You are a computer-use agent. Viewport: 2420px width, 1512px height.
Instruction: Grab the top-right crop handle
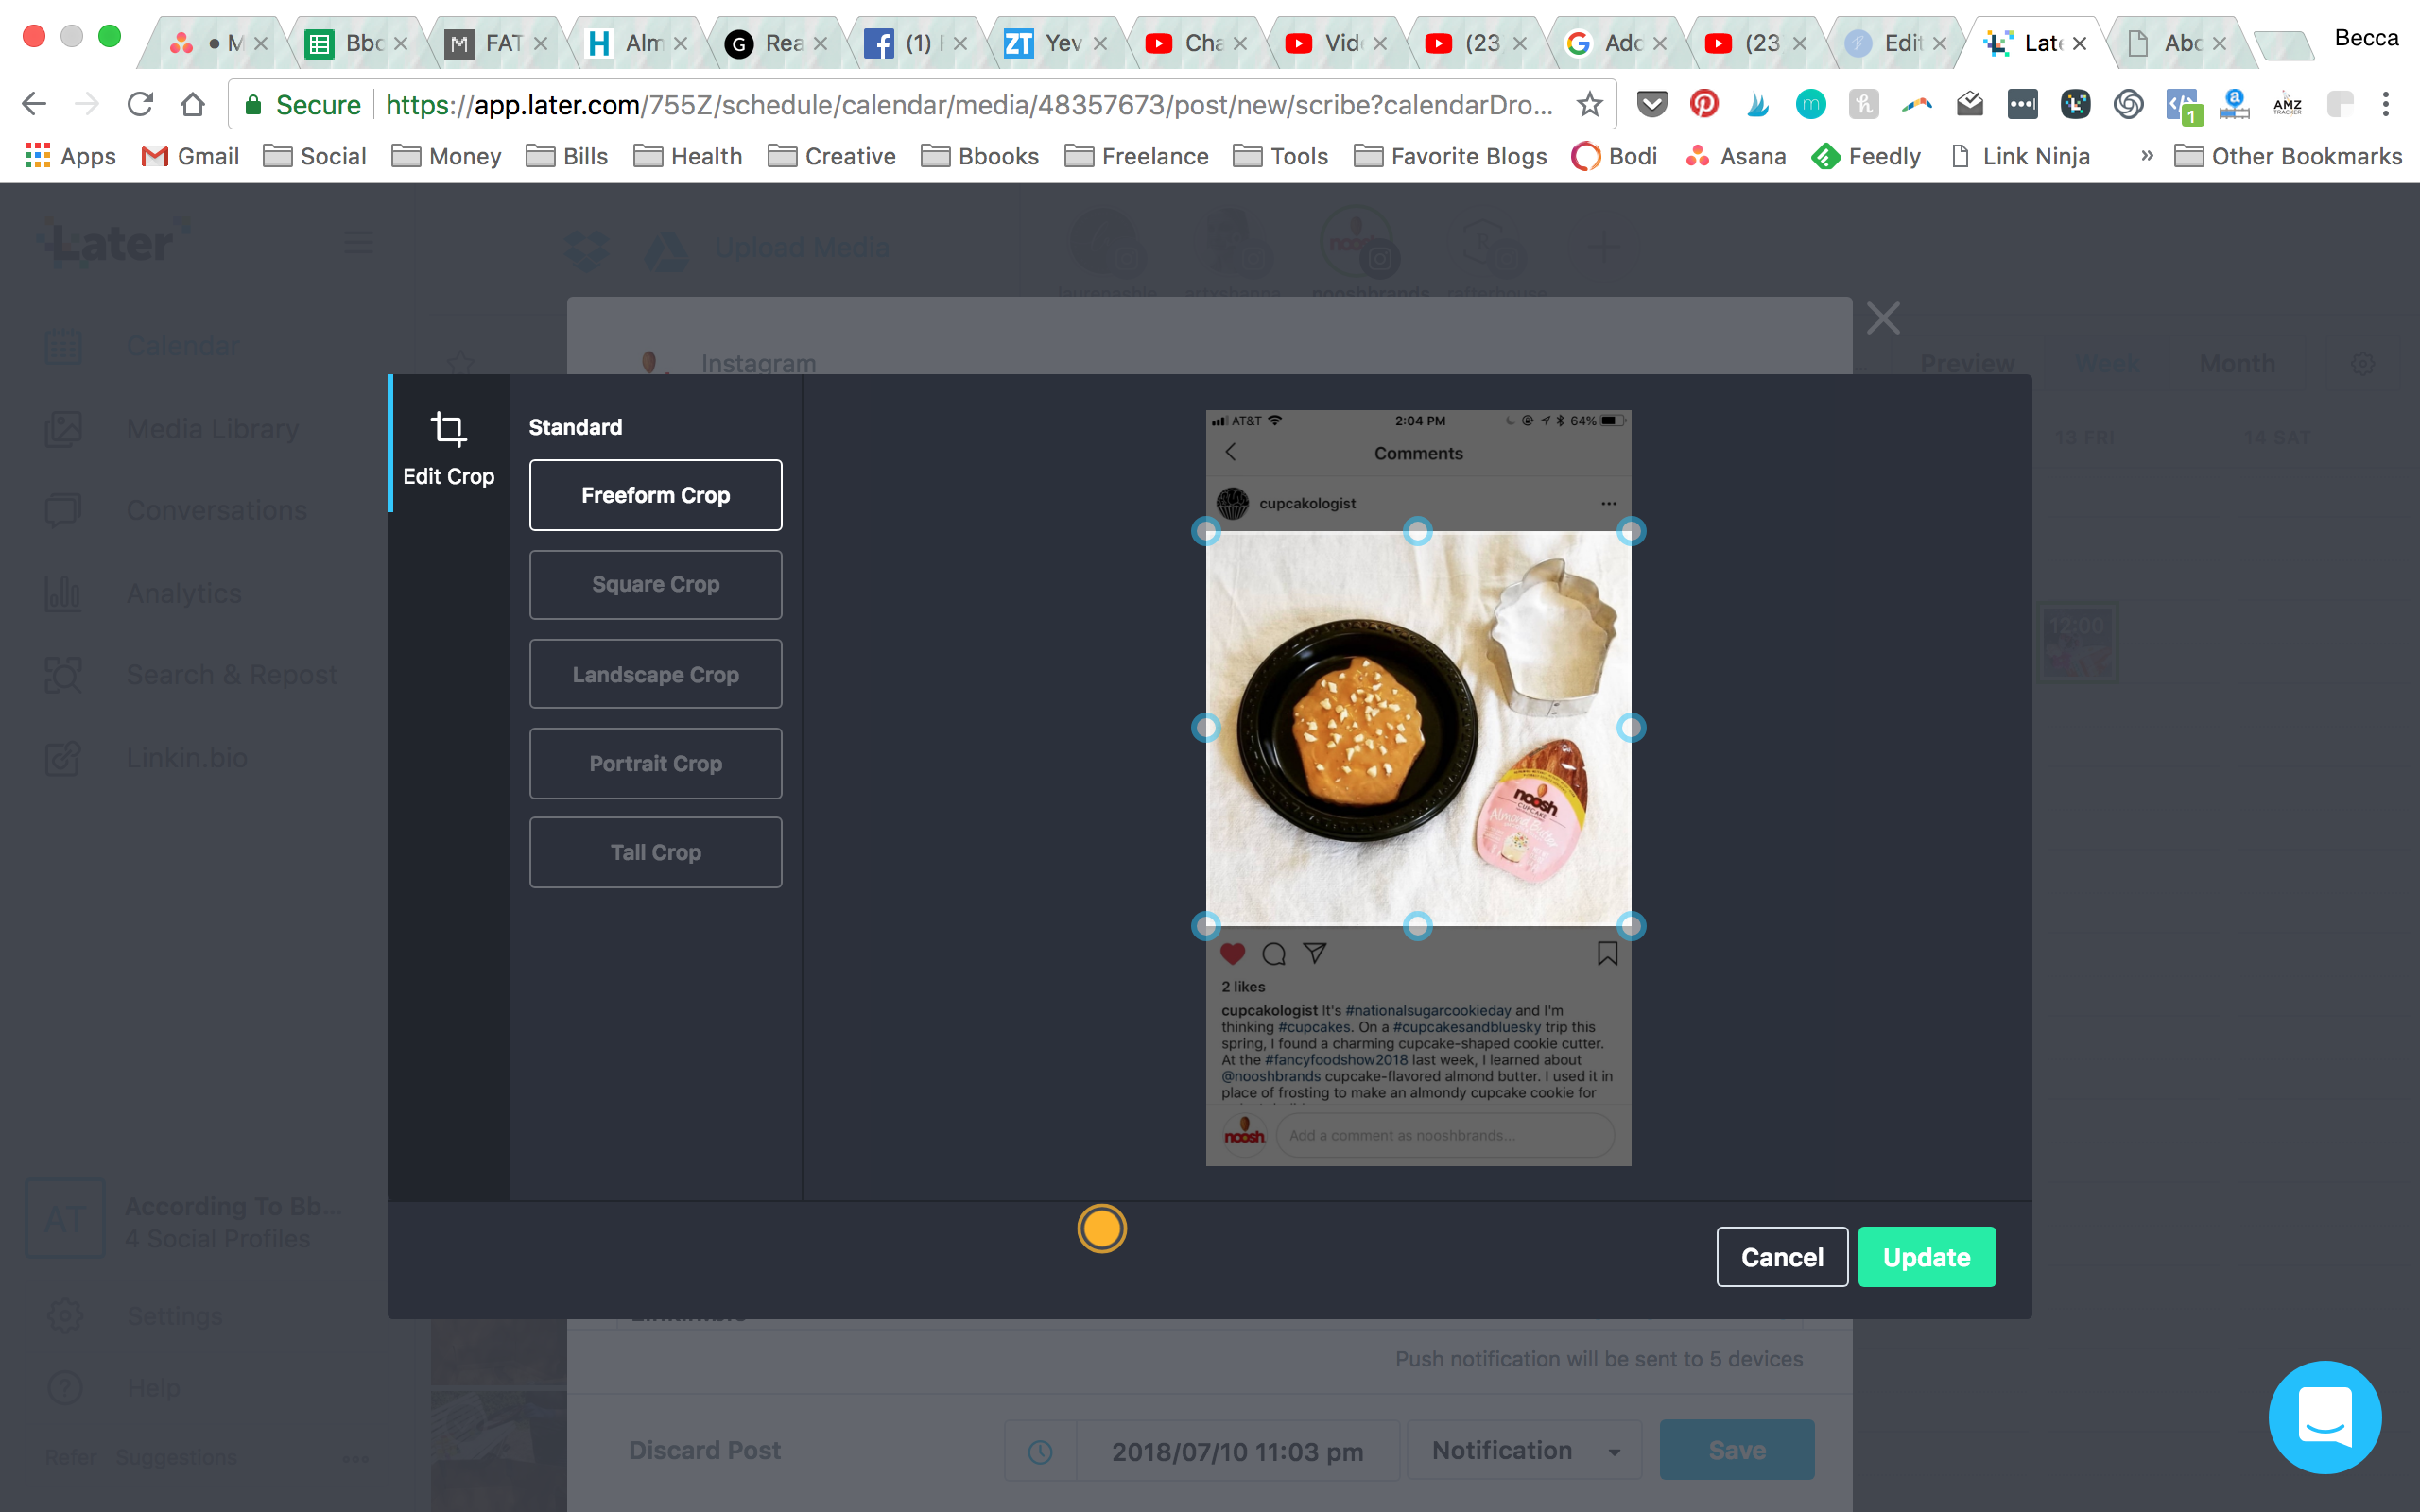(1631, 531)
